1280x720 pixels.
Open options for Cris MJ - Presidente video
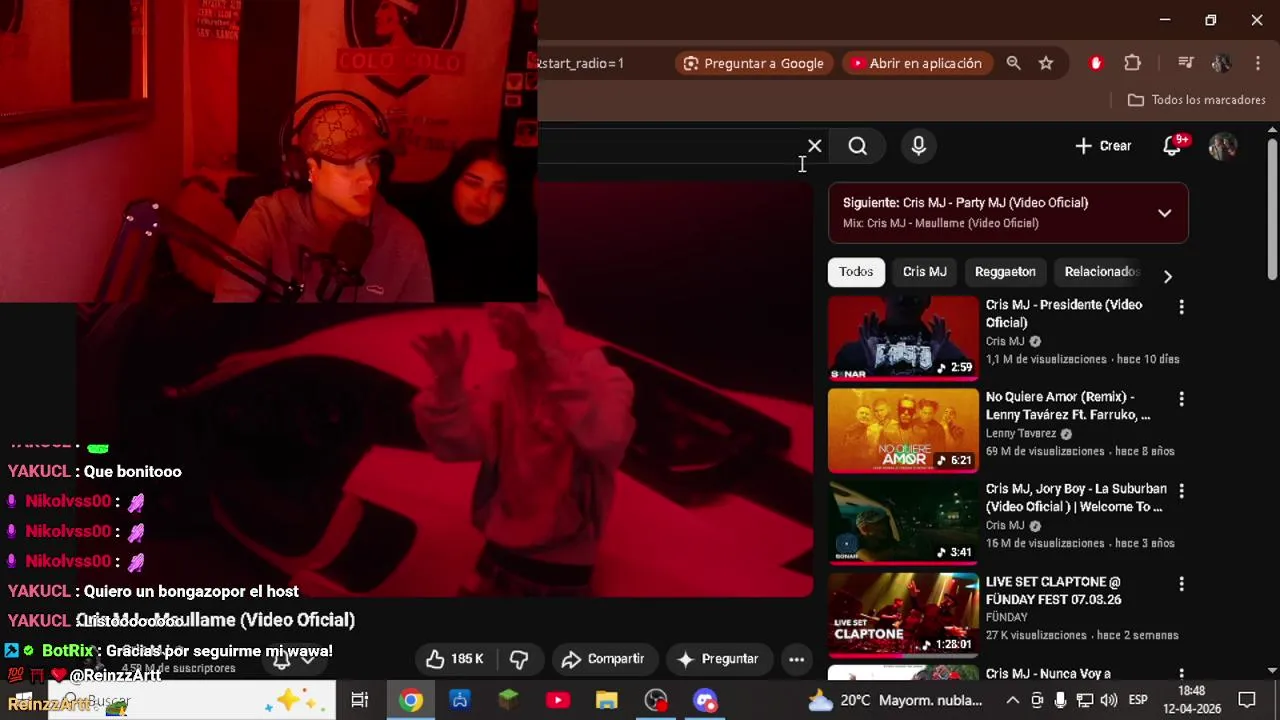[1181, 307]
